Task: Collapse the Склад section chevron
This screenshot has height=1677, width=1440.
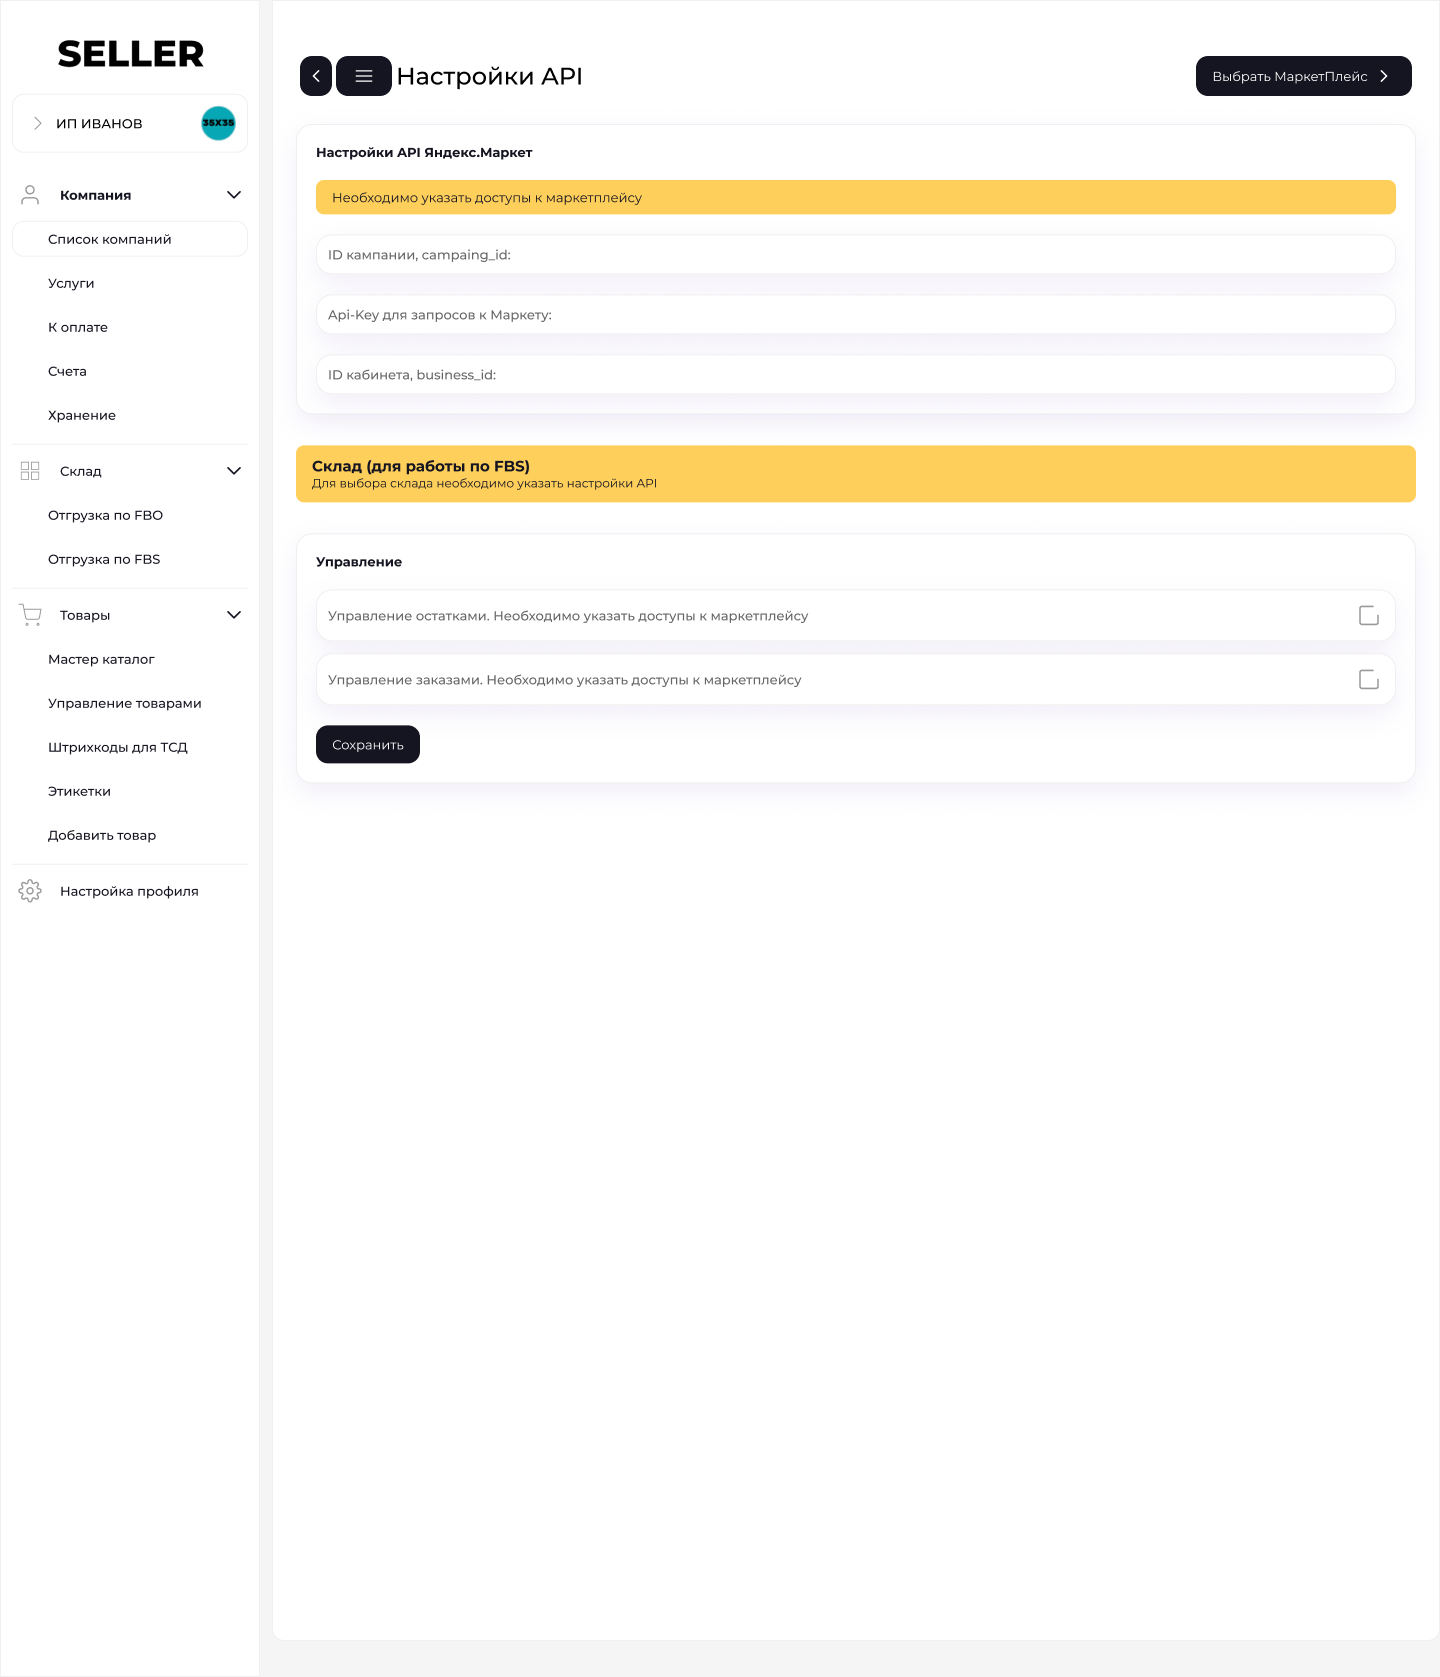Action: [234, 471]
